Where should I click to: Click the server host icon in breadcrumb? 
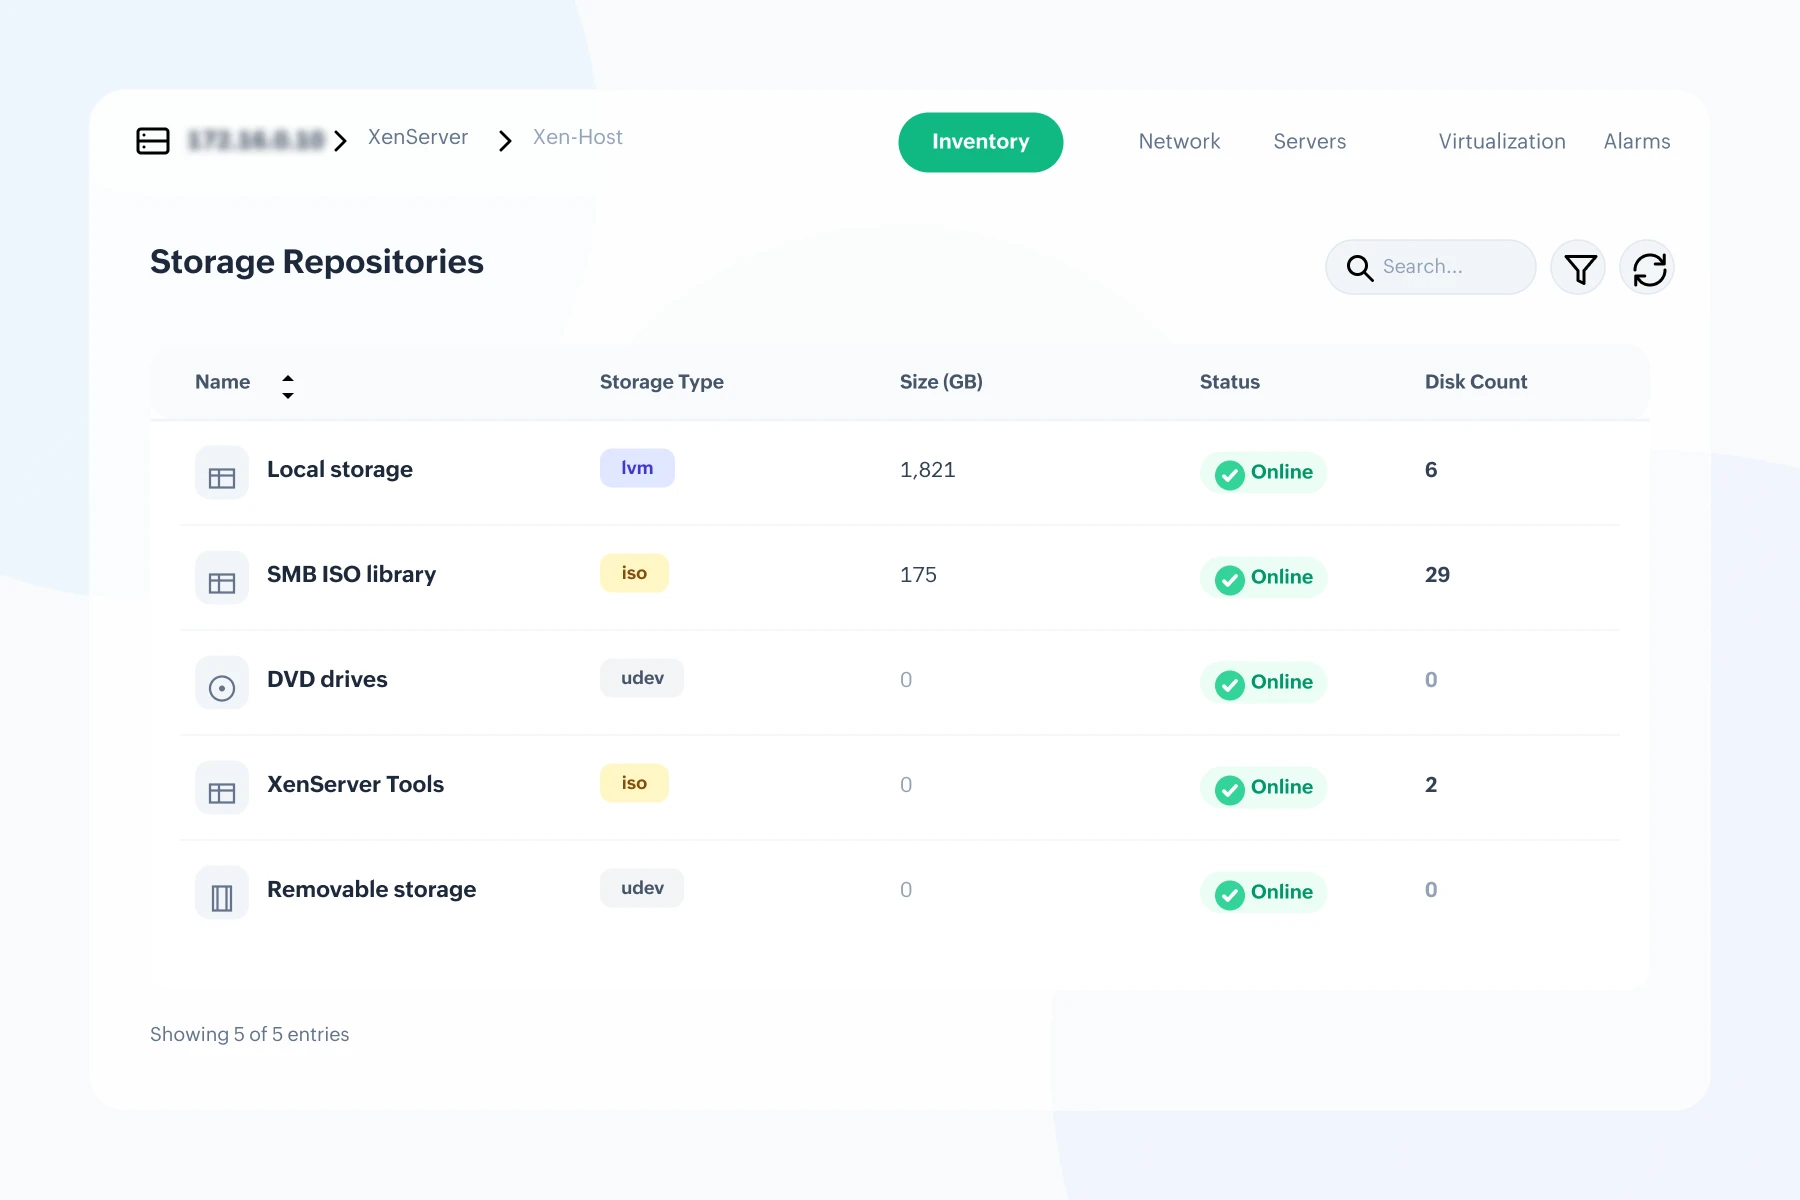[x=153, y=141]
